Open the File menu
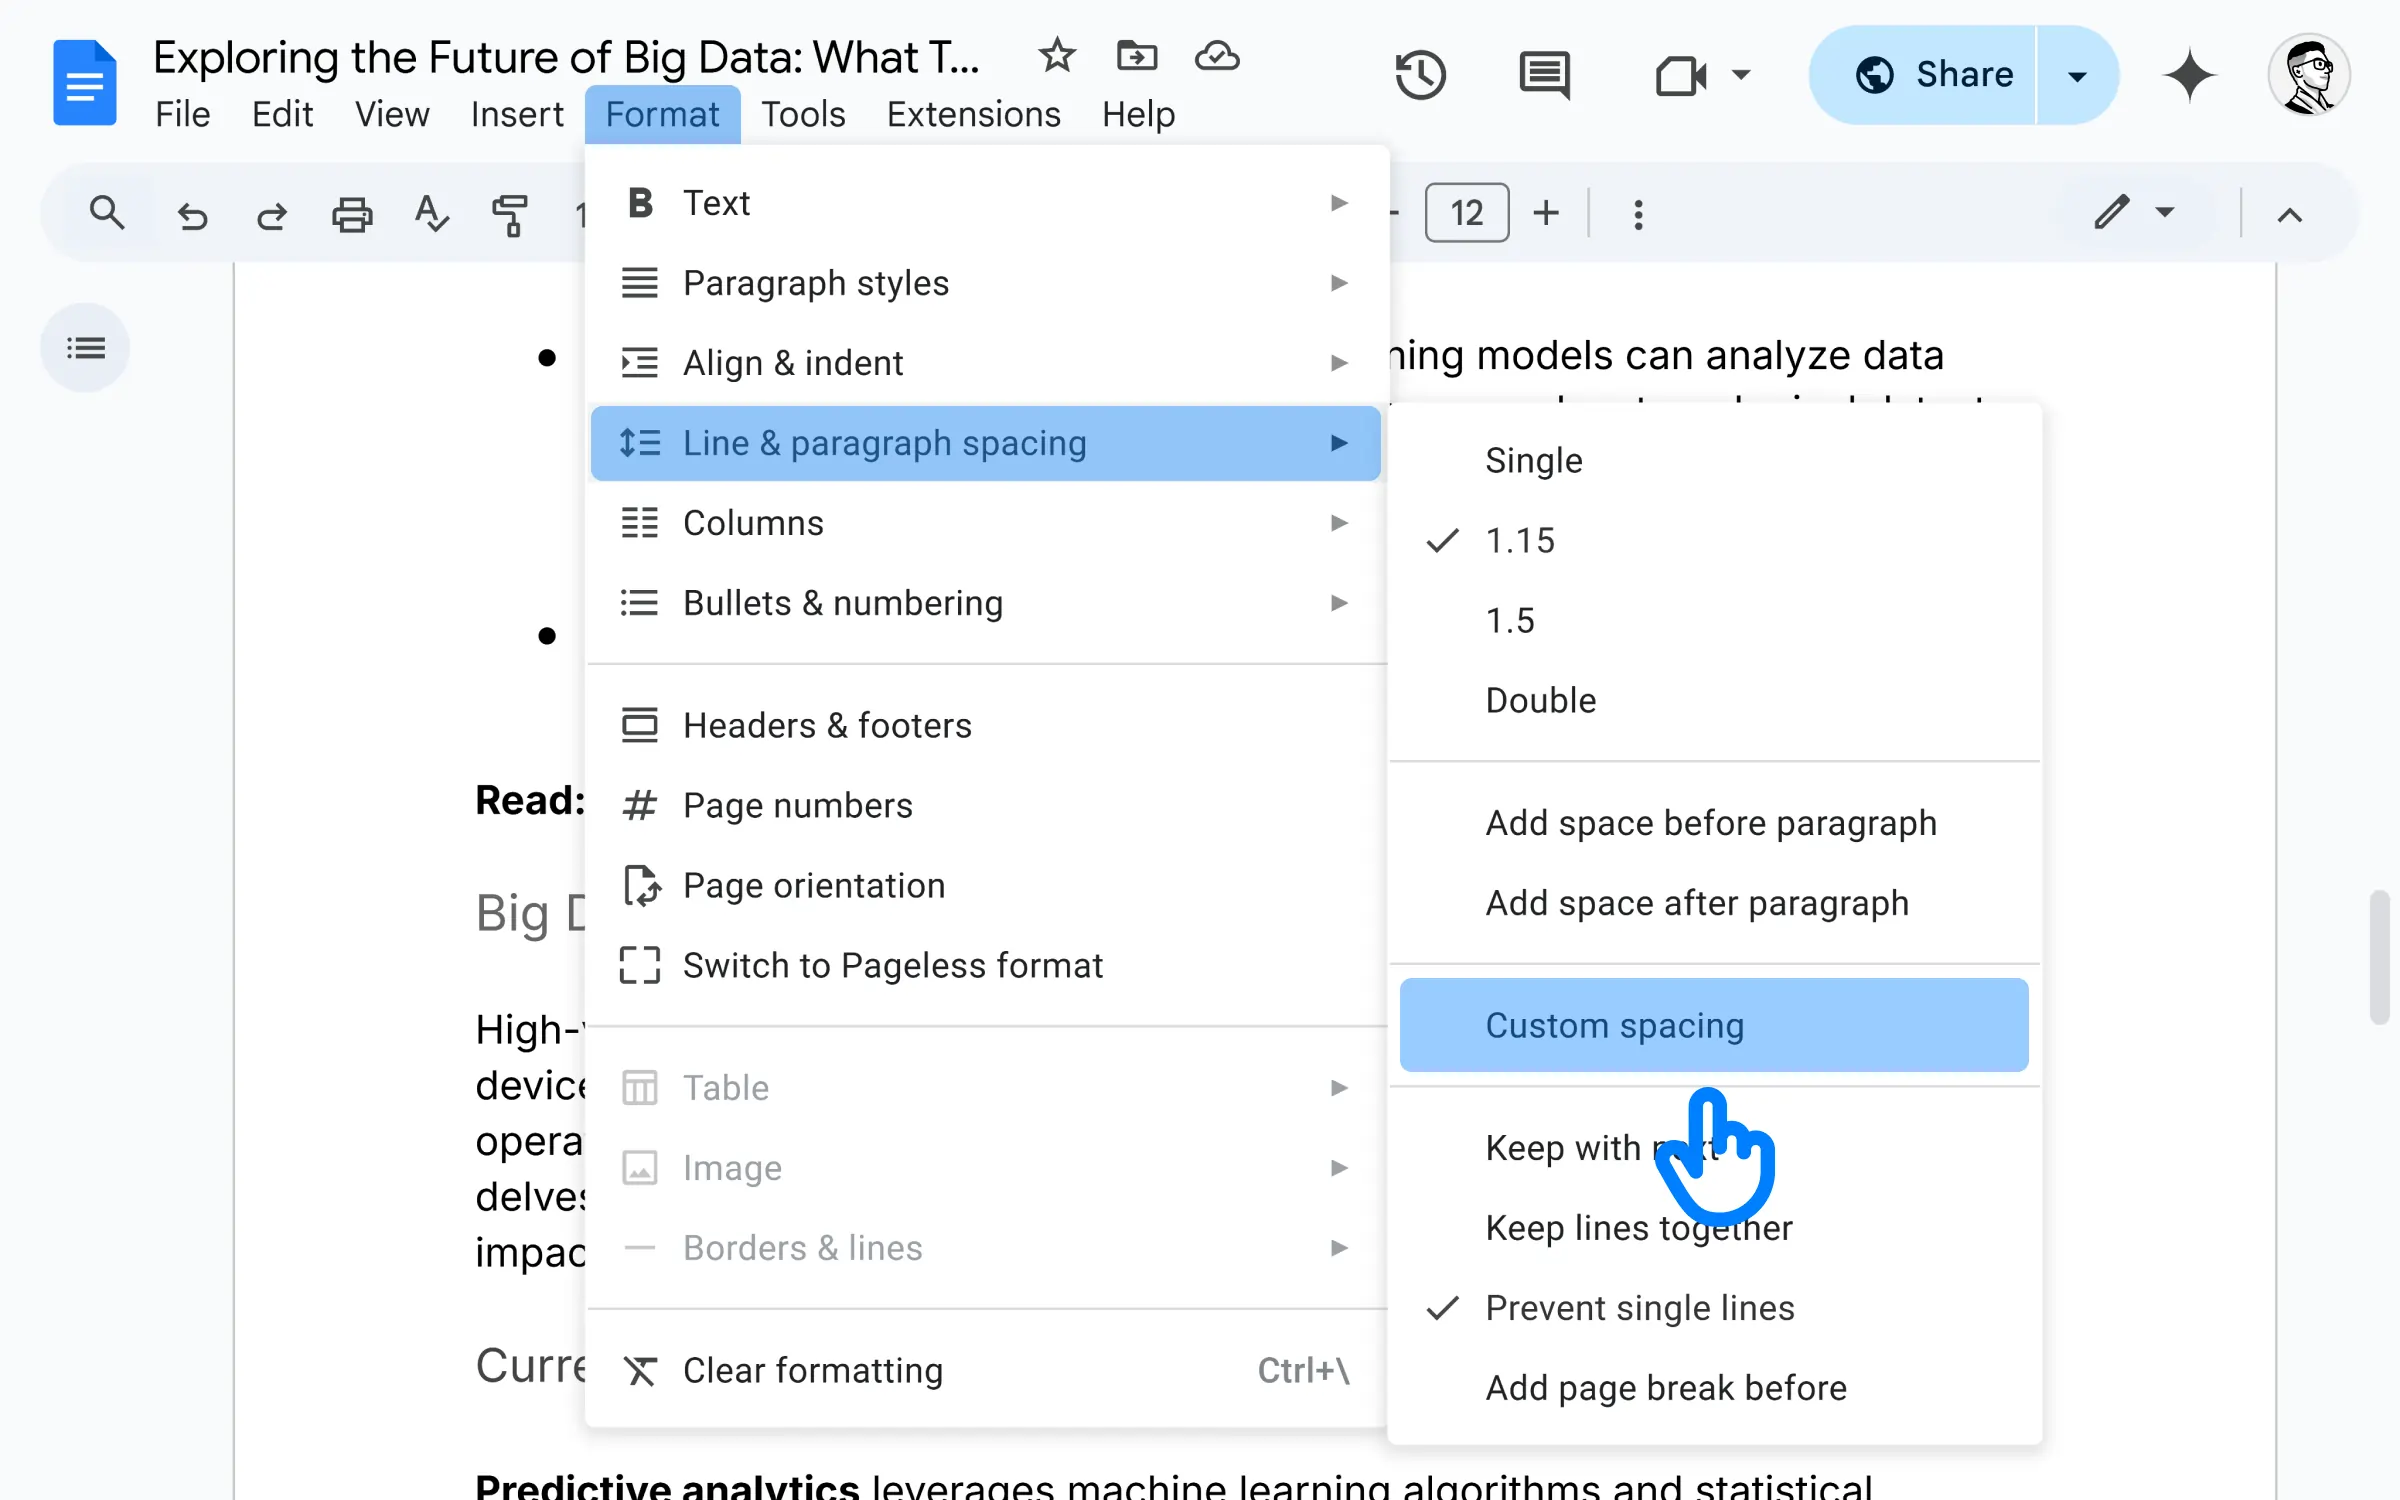 point(183,115)
